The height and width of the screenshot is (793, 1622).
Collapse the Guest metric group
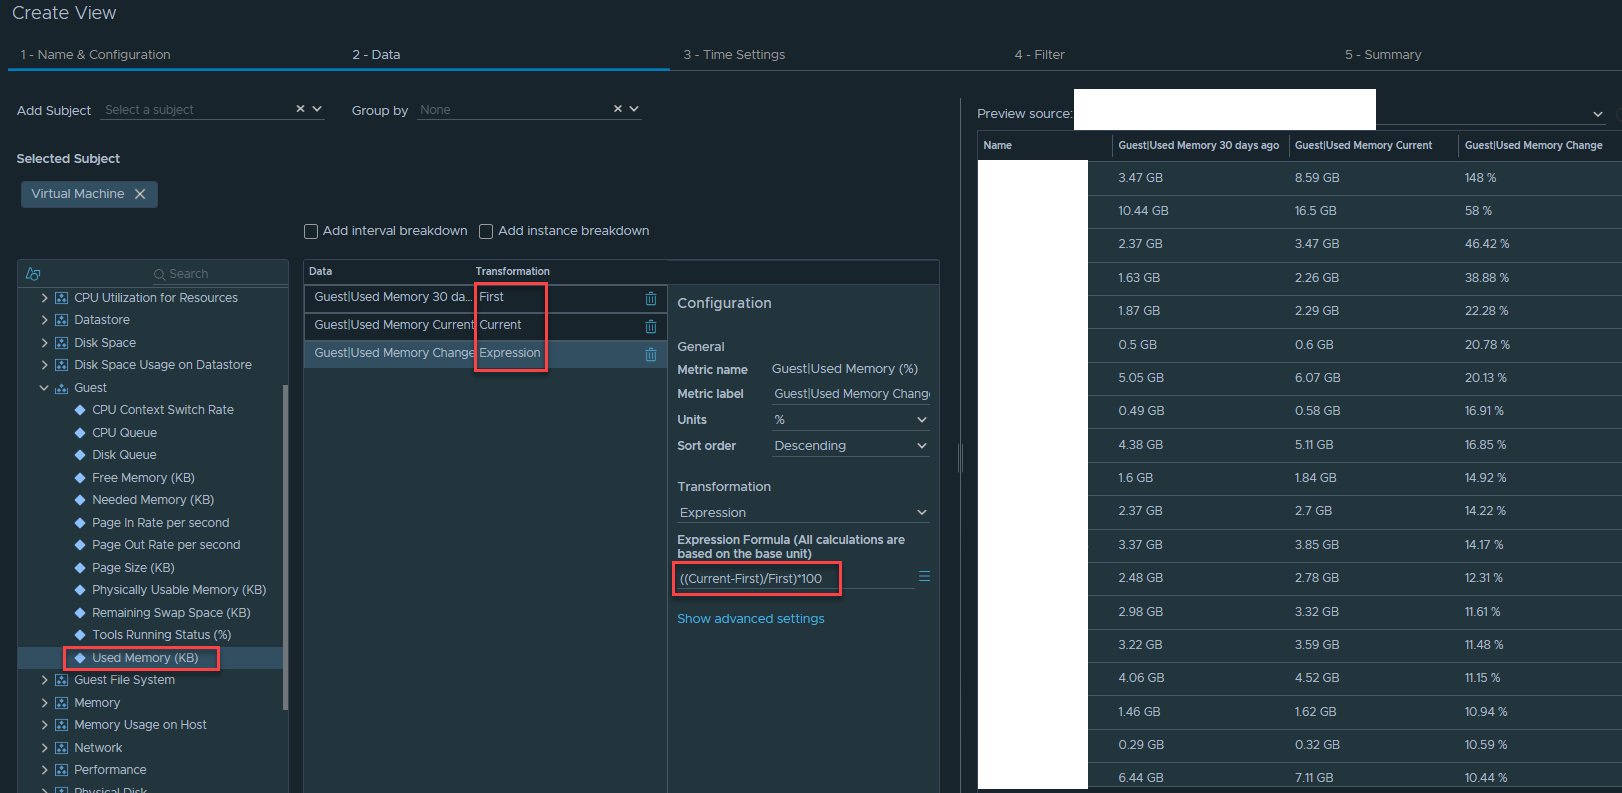(44, 388)
